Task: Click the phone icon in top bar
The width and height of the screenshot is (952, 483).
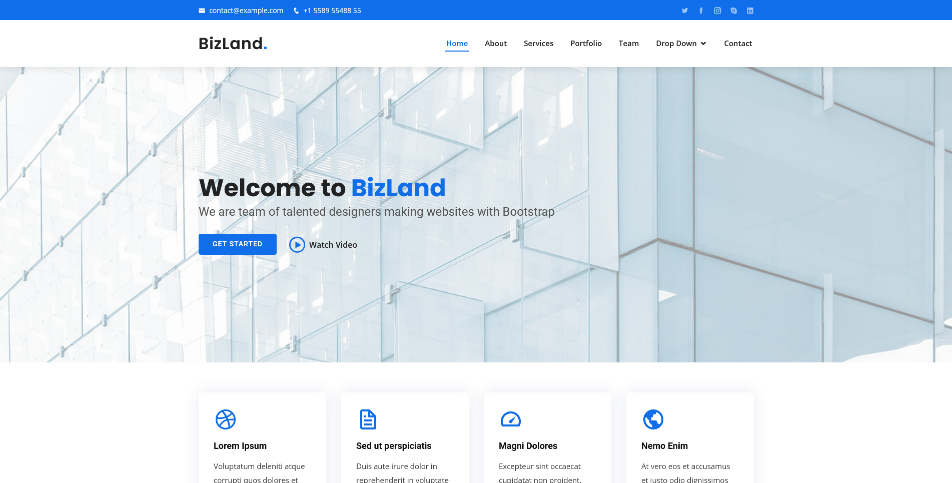Action: point(296,10)
